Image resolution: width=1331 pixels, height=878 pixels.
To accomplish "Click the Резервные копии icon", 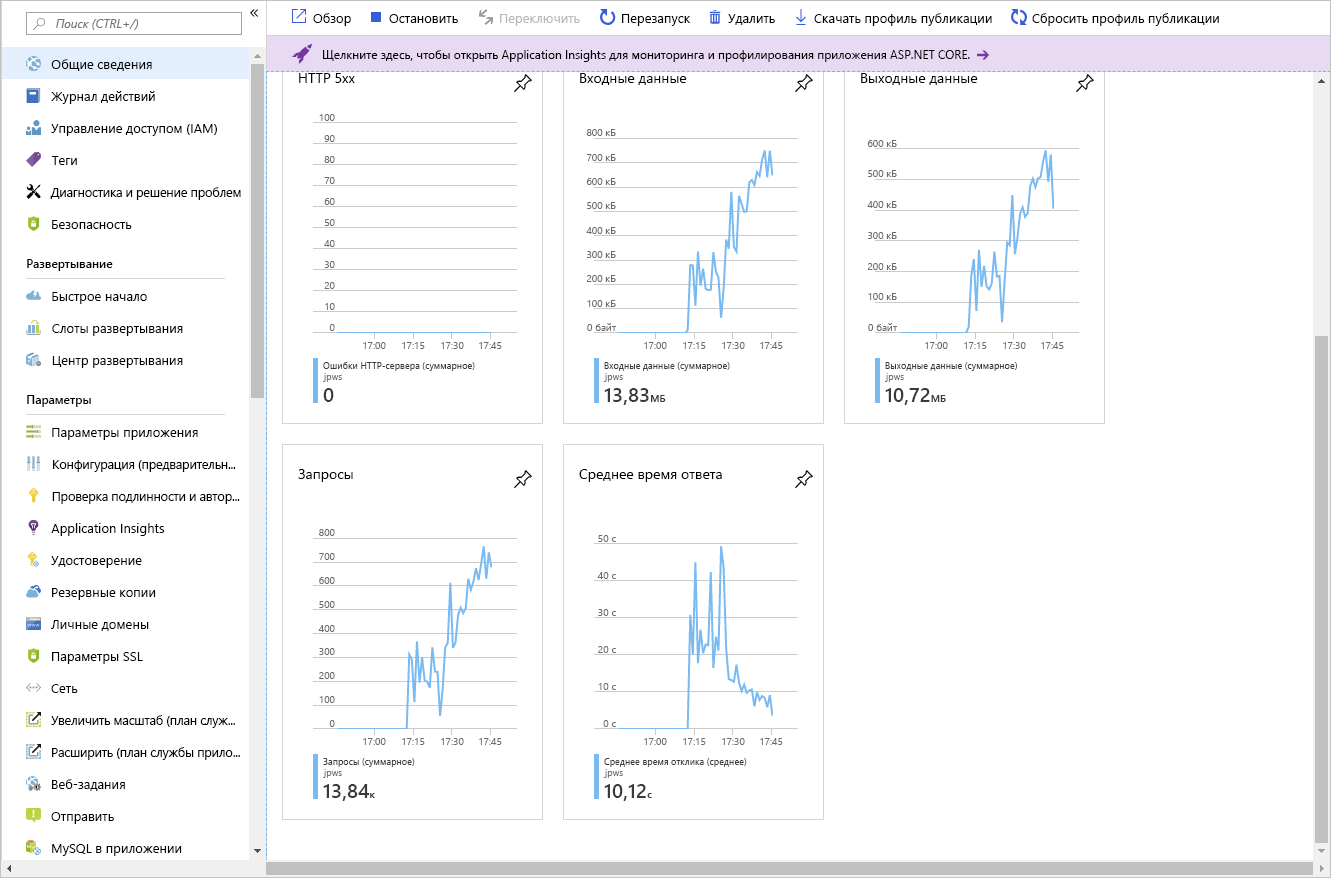I will coord(33,592).
